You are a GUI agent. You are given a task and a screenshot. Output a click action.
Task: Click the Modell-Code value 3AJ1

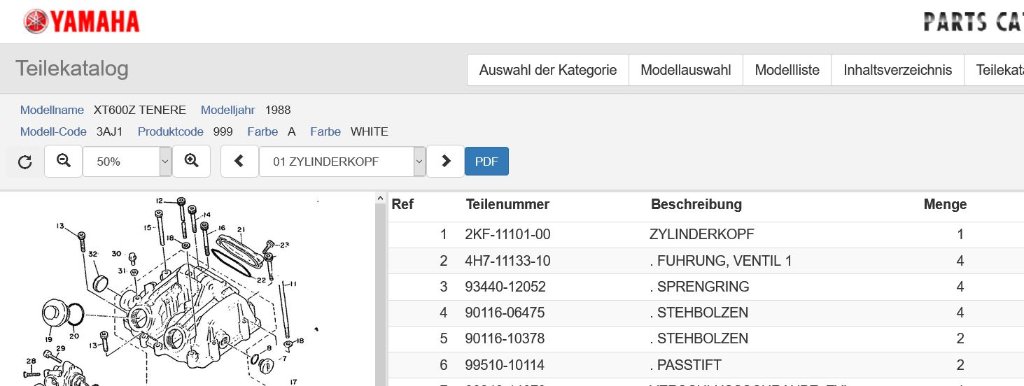[109, 131]
